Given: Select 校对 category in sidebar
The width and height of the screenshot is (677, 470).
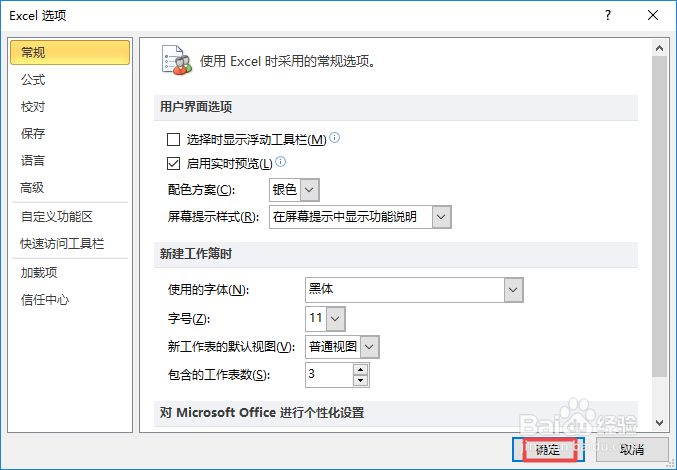Looking at the screenshot, I should click(70, 107).
